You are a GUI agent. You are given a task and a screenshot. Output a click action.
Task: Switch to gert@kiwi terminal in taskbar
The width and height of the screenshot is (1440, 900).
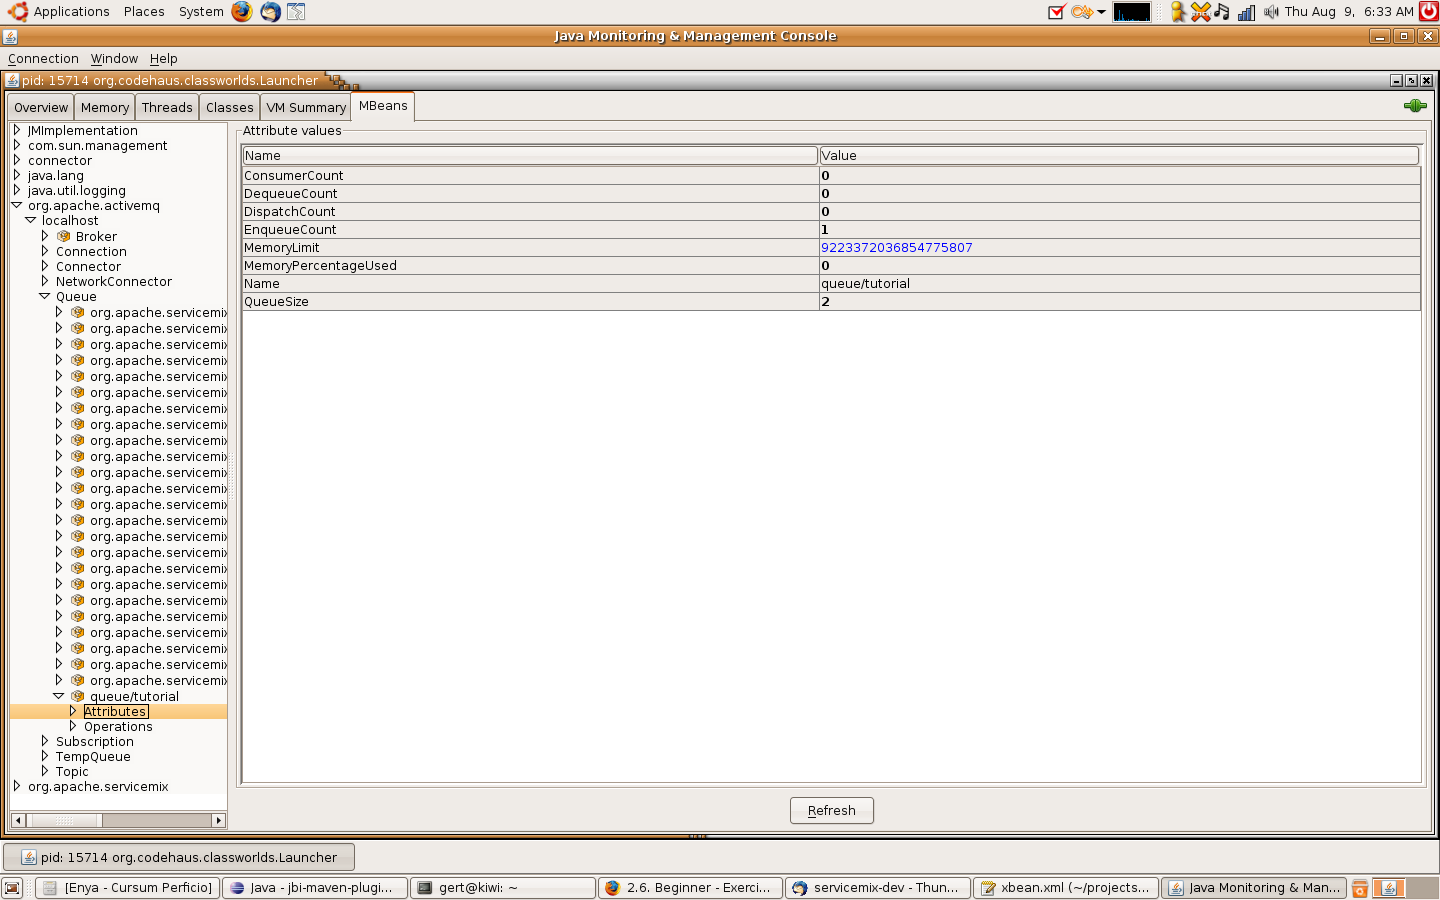point(503,888)
